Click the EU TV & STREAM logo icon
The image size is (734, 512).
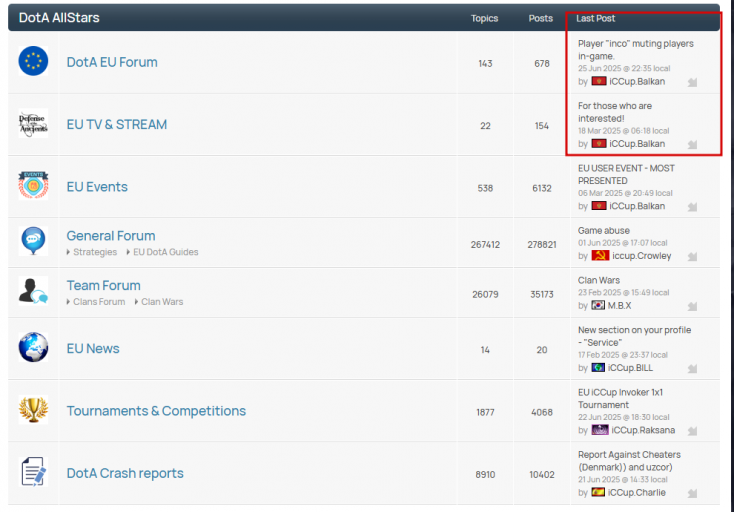pyautogui.click(x=33, y=124)
